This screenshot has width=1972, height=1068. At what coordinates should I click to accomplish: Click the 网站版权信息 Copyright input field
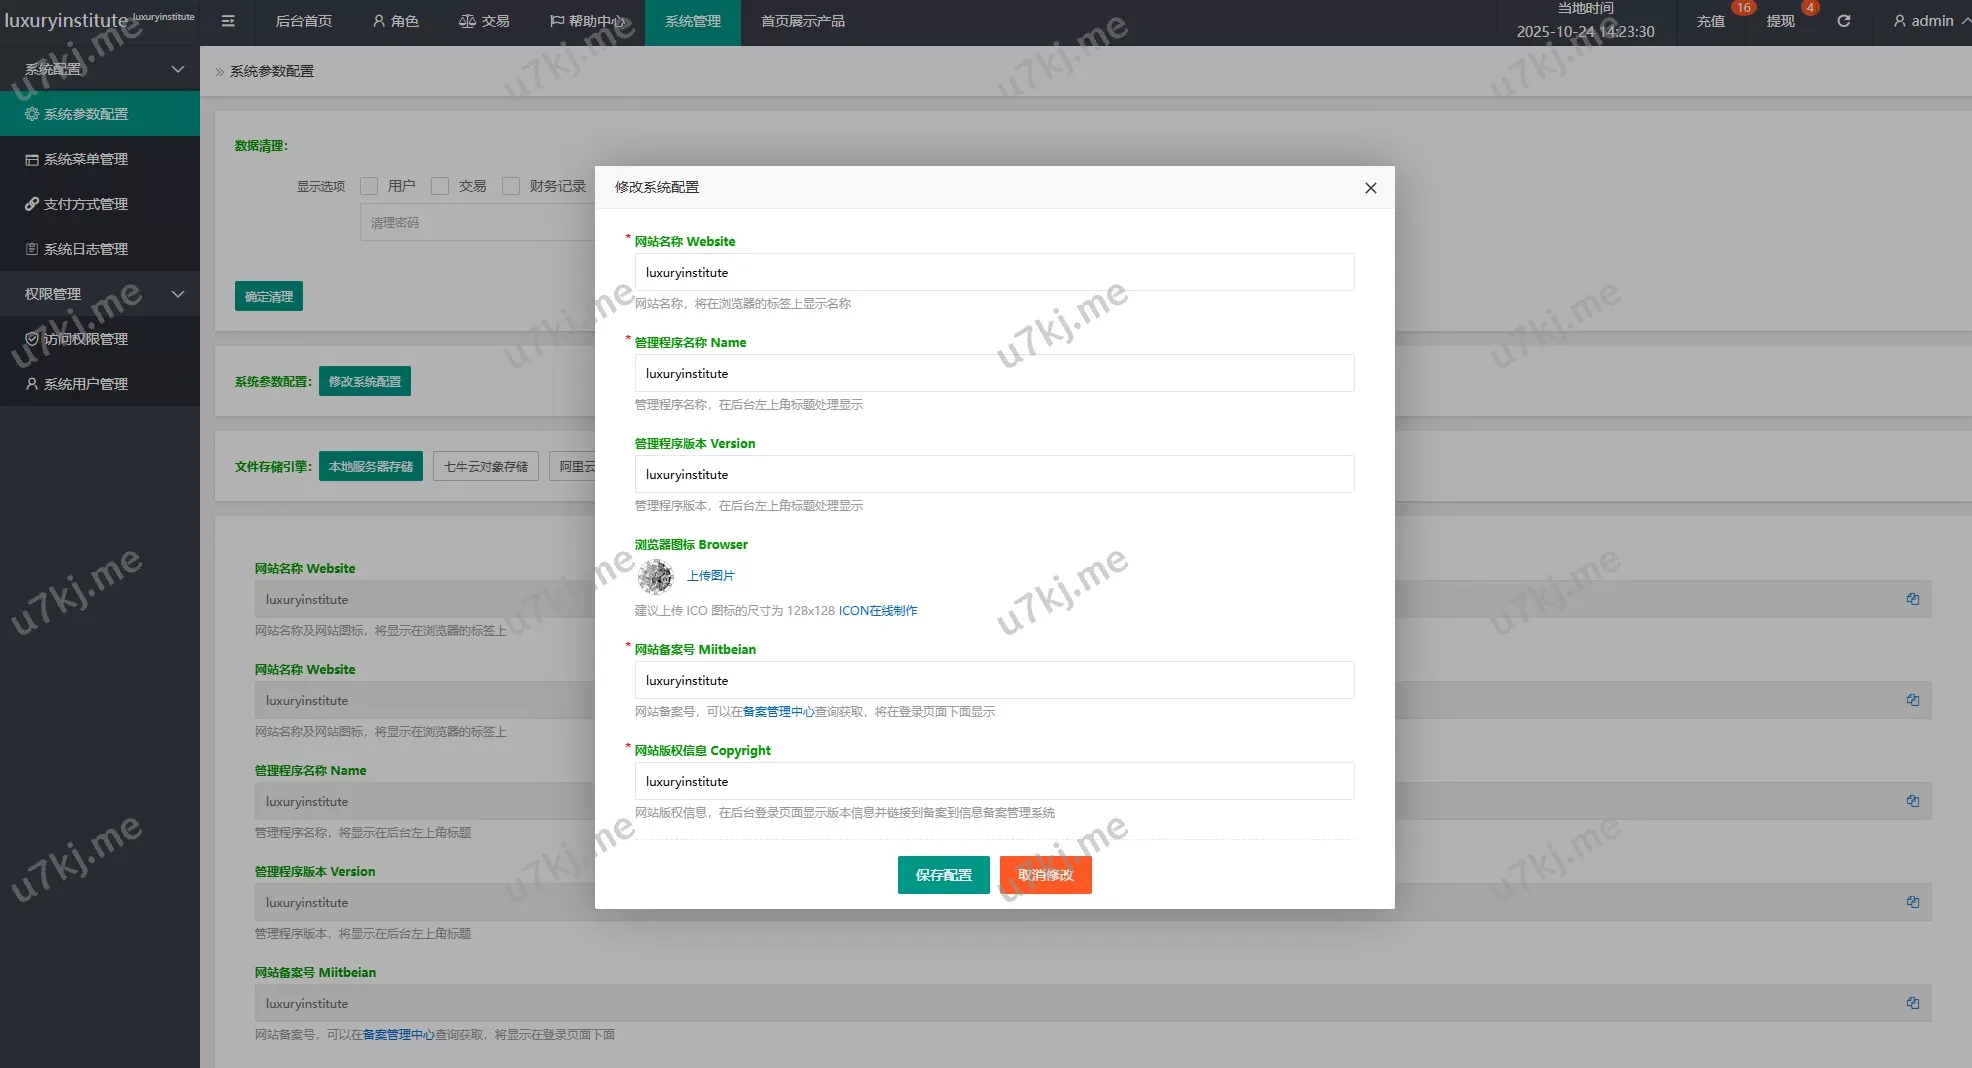pyautogui.click(x=994, y=781)
